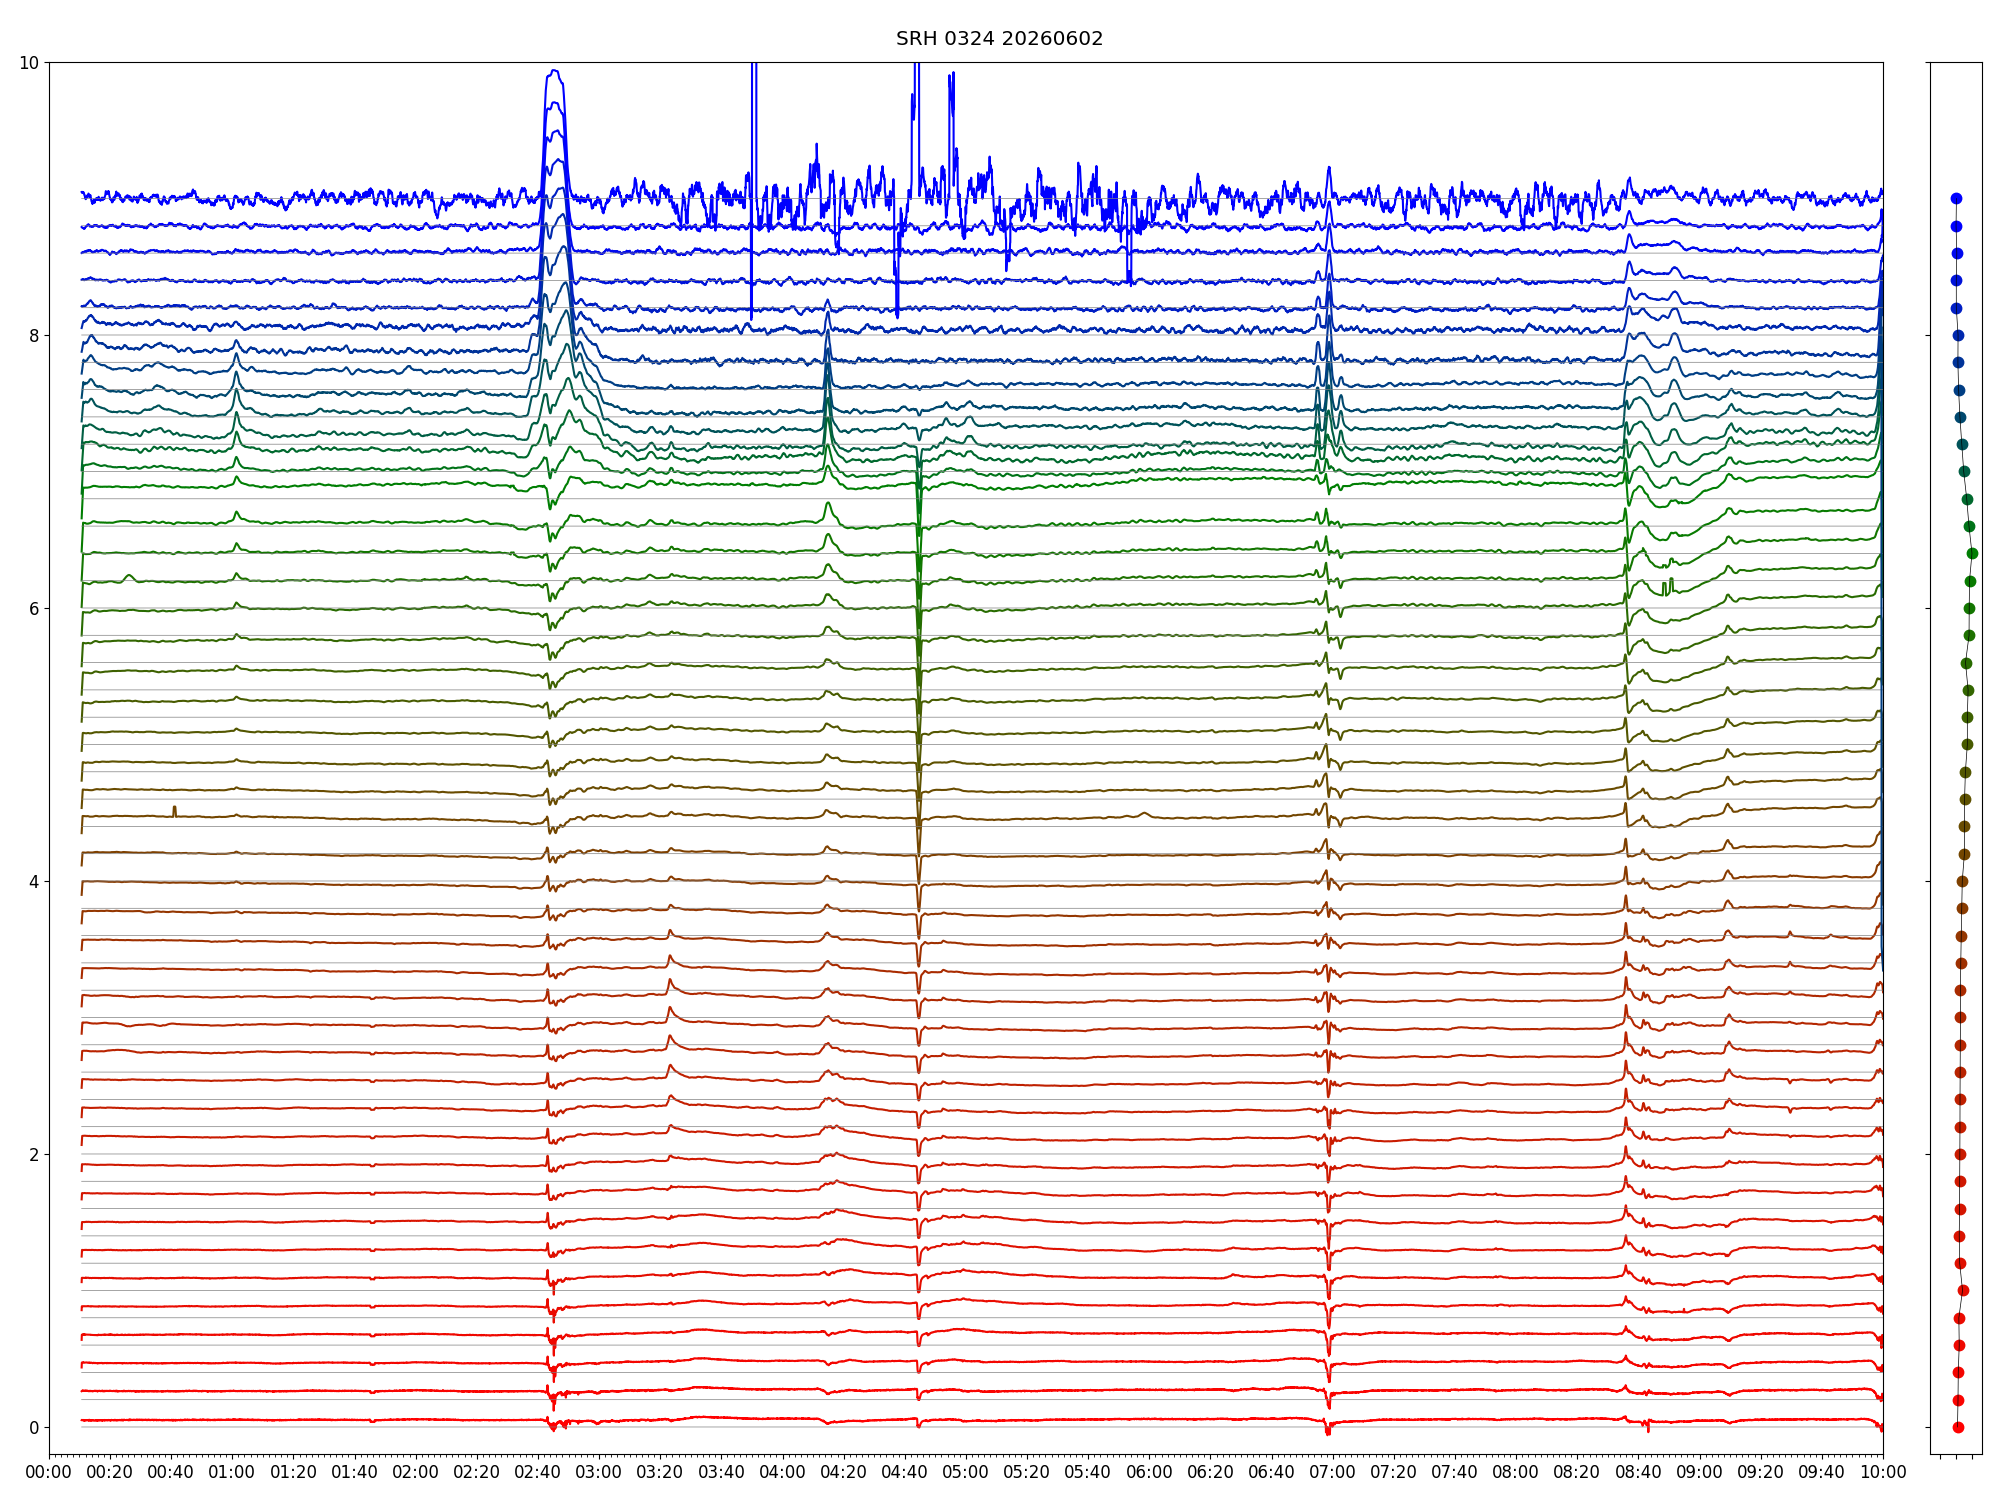The image size is (2000, 1500).
Task: Click the y-axis tick label "6"
Action: (x=35, y=609)
